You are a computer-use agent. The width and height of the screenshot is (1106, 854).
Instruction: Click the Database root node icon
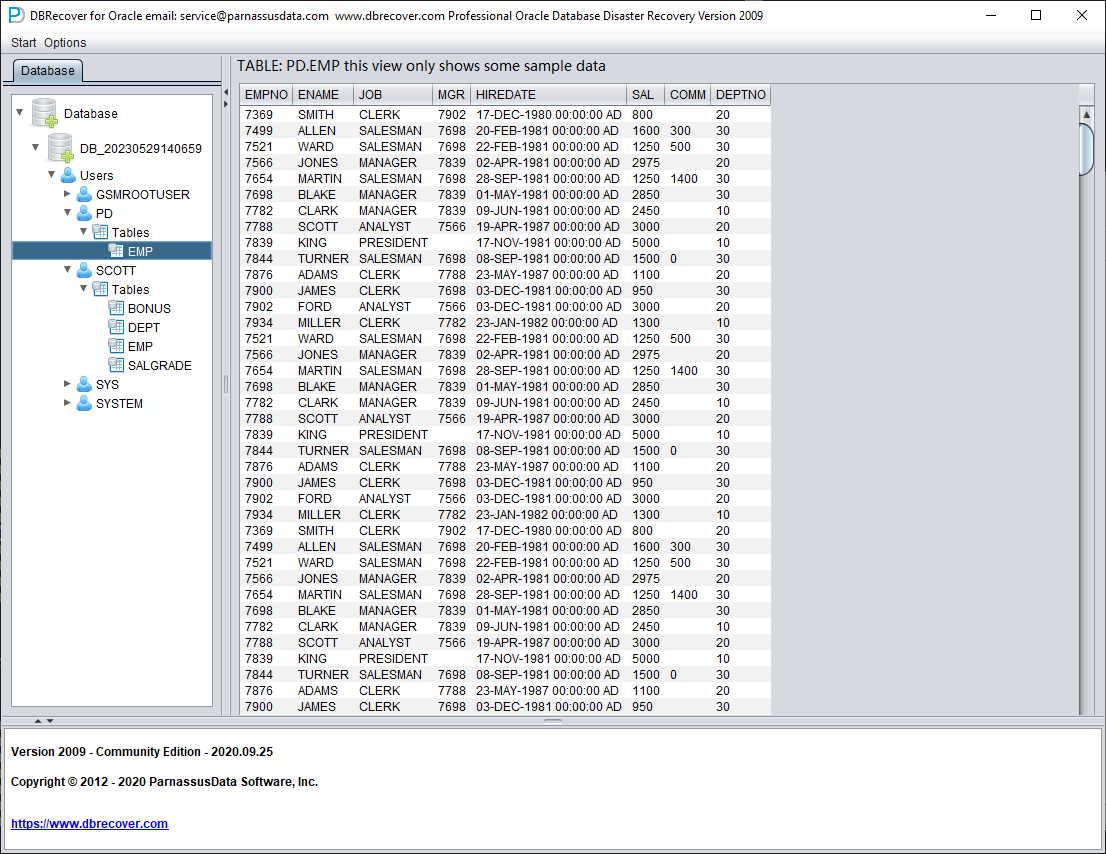click(x=44, y=113)
